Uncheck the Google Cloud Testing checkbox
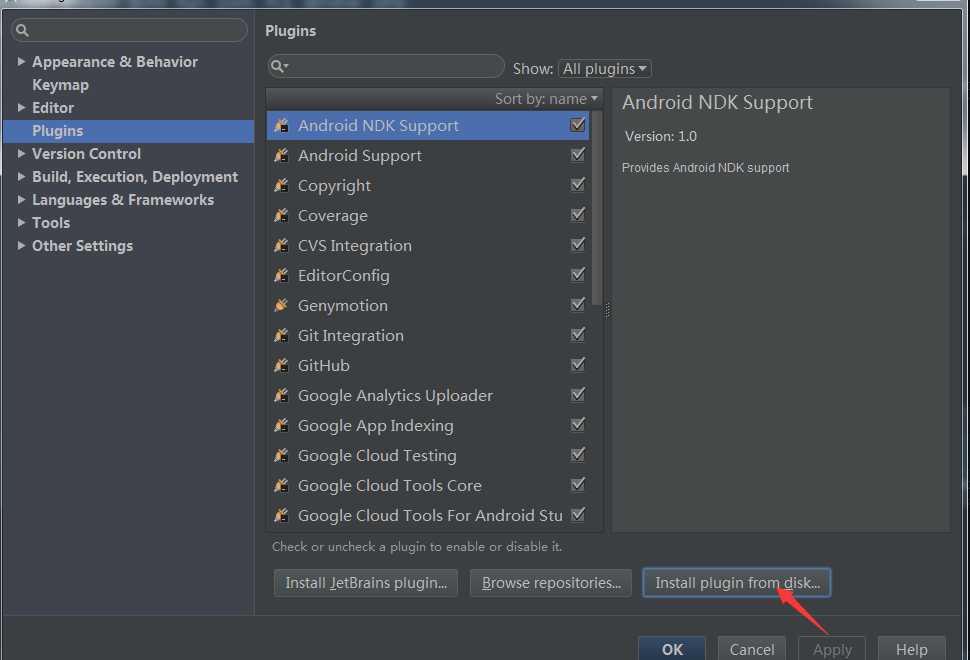 coord(578,455)
